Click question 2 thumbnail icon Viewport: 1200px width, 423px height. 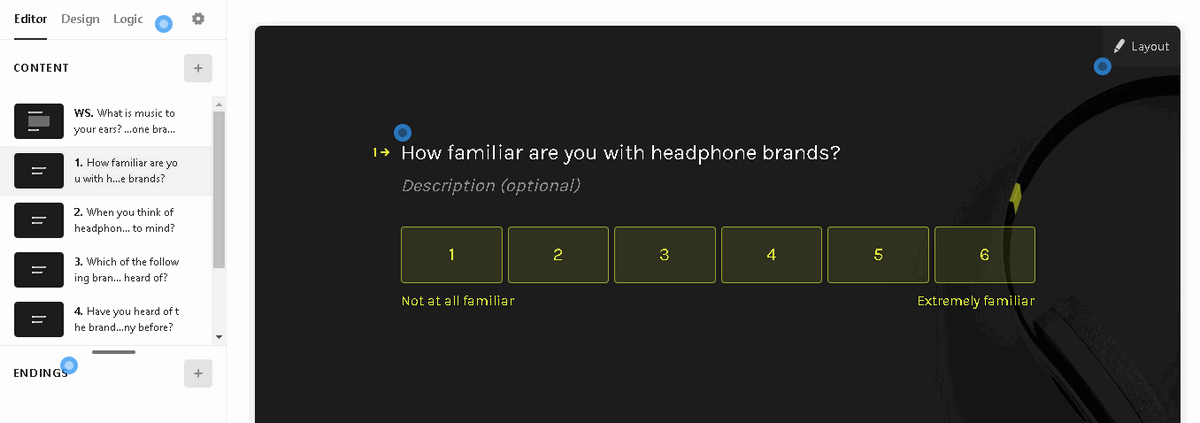(x=39, y=219)
